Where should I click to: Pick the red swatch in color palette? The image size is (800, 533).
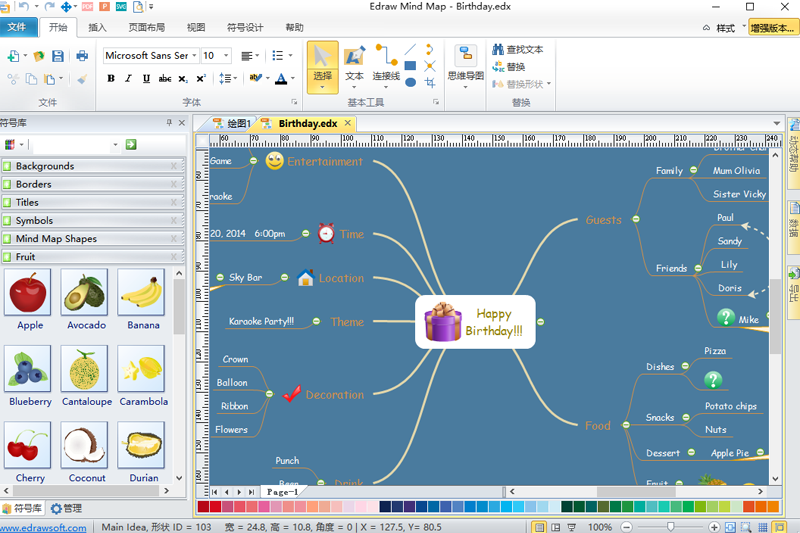[217, 507]
